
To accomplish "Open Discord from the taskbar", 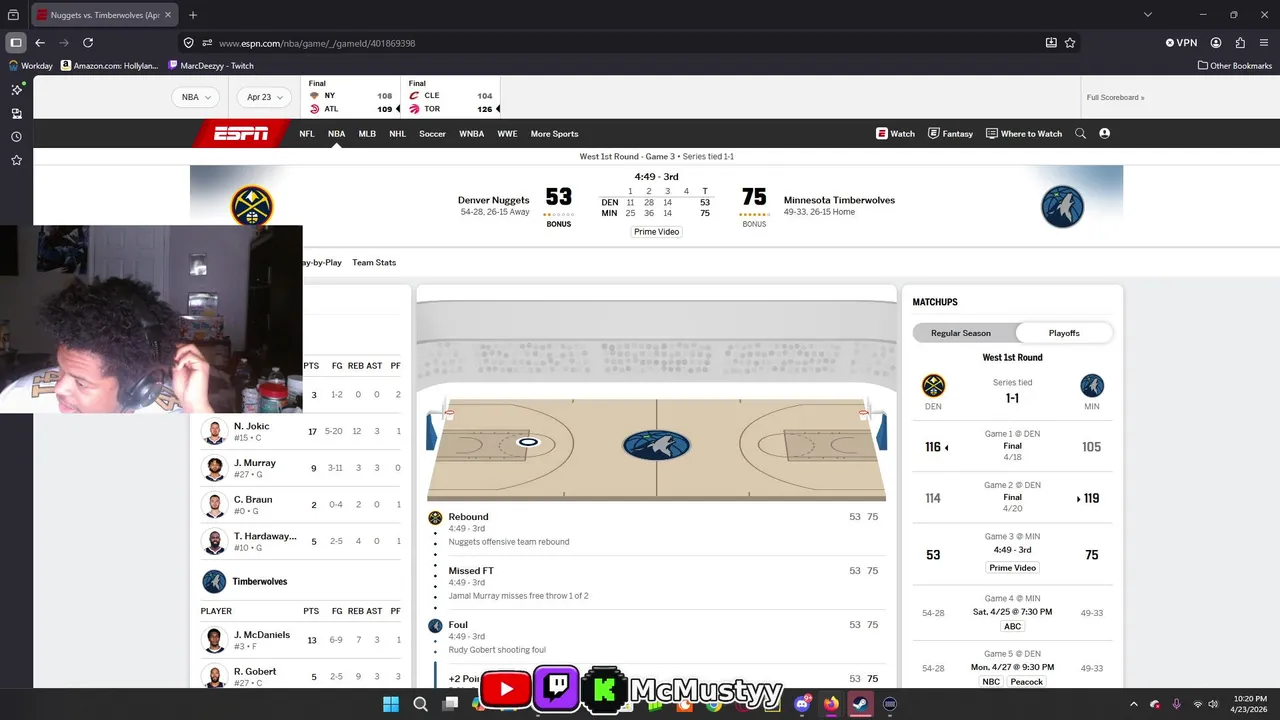I will [x=801, y=704].
